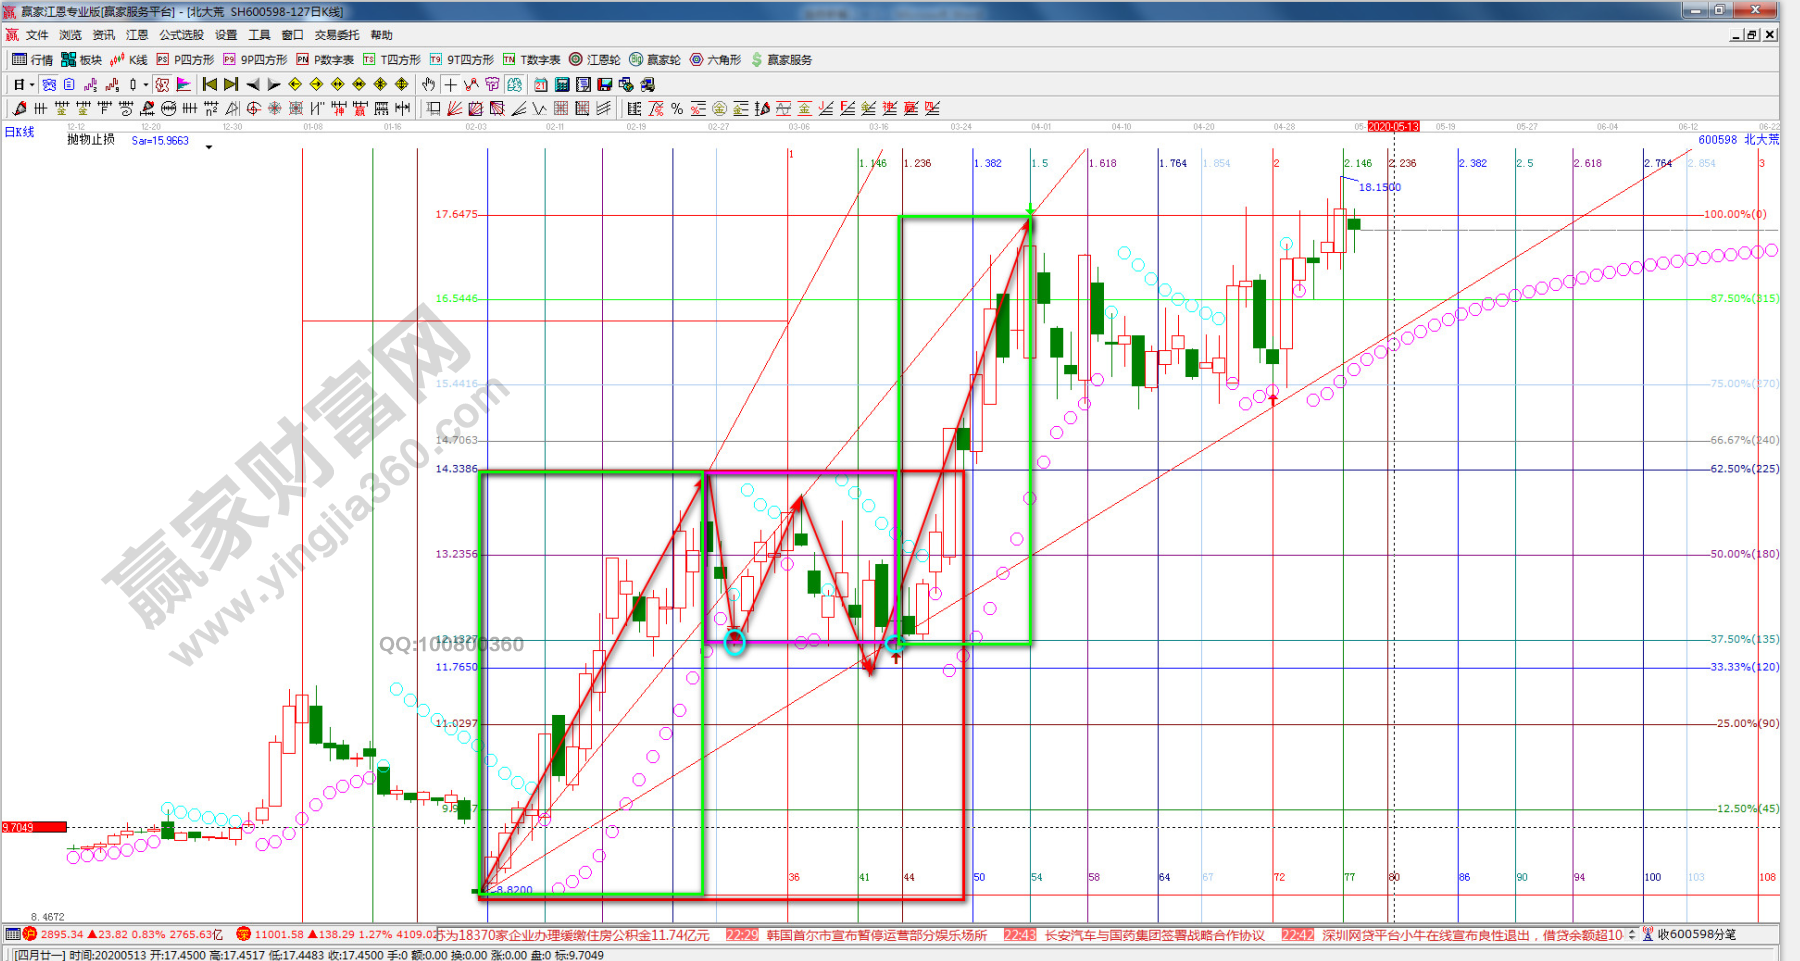Image resolution: width=1800 pixels, height=961 pixels.
Task: Expand the candlestick type dropdown arrow
Action: (x=146, y=85)
